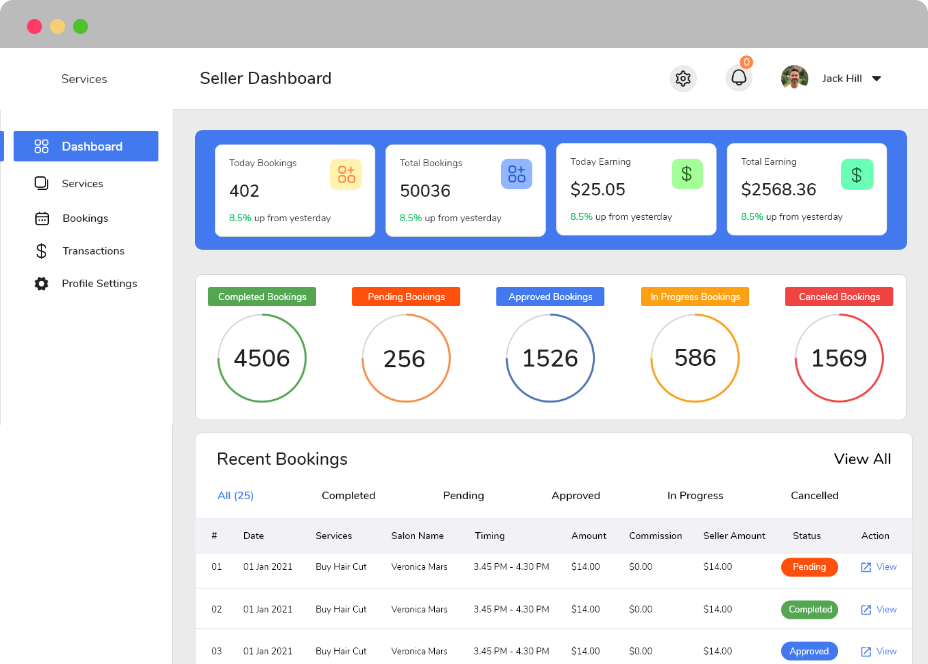Open View link for booking 01

tap(879, 567)
